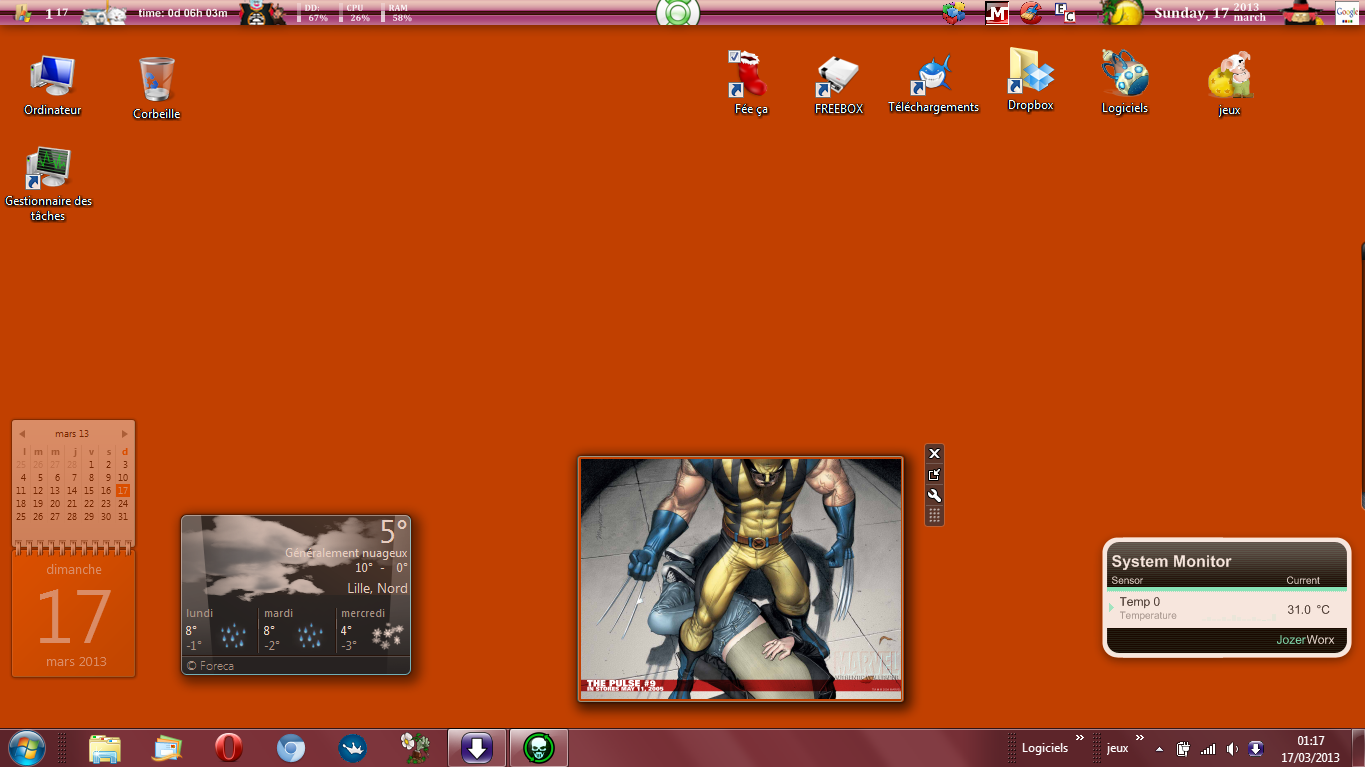Open the Google icon in top bar
This screenshot has width=1365, height=767.
pyautogui.click(x=1347, y=13)
